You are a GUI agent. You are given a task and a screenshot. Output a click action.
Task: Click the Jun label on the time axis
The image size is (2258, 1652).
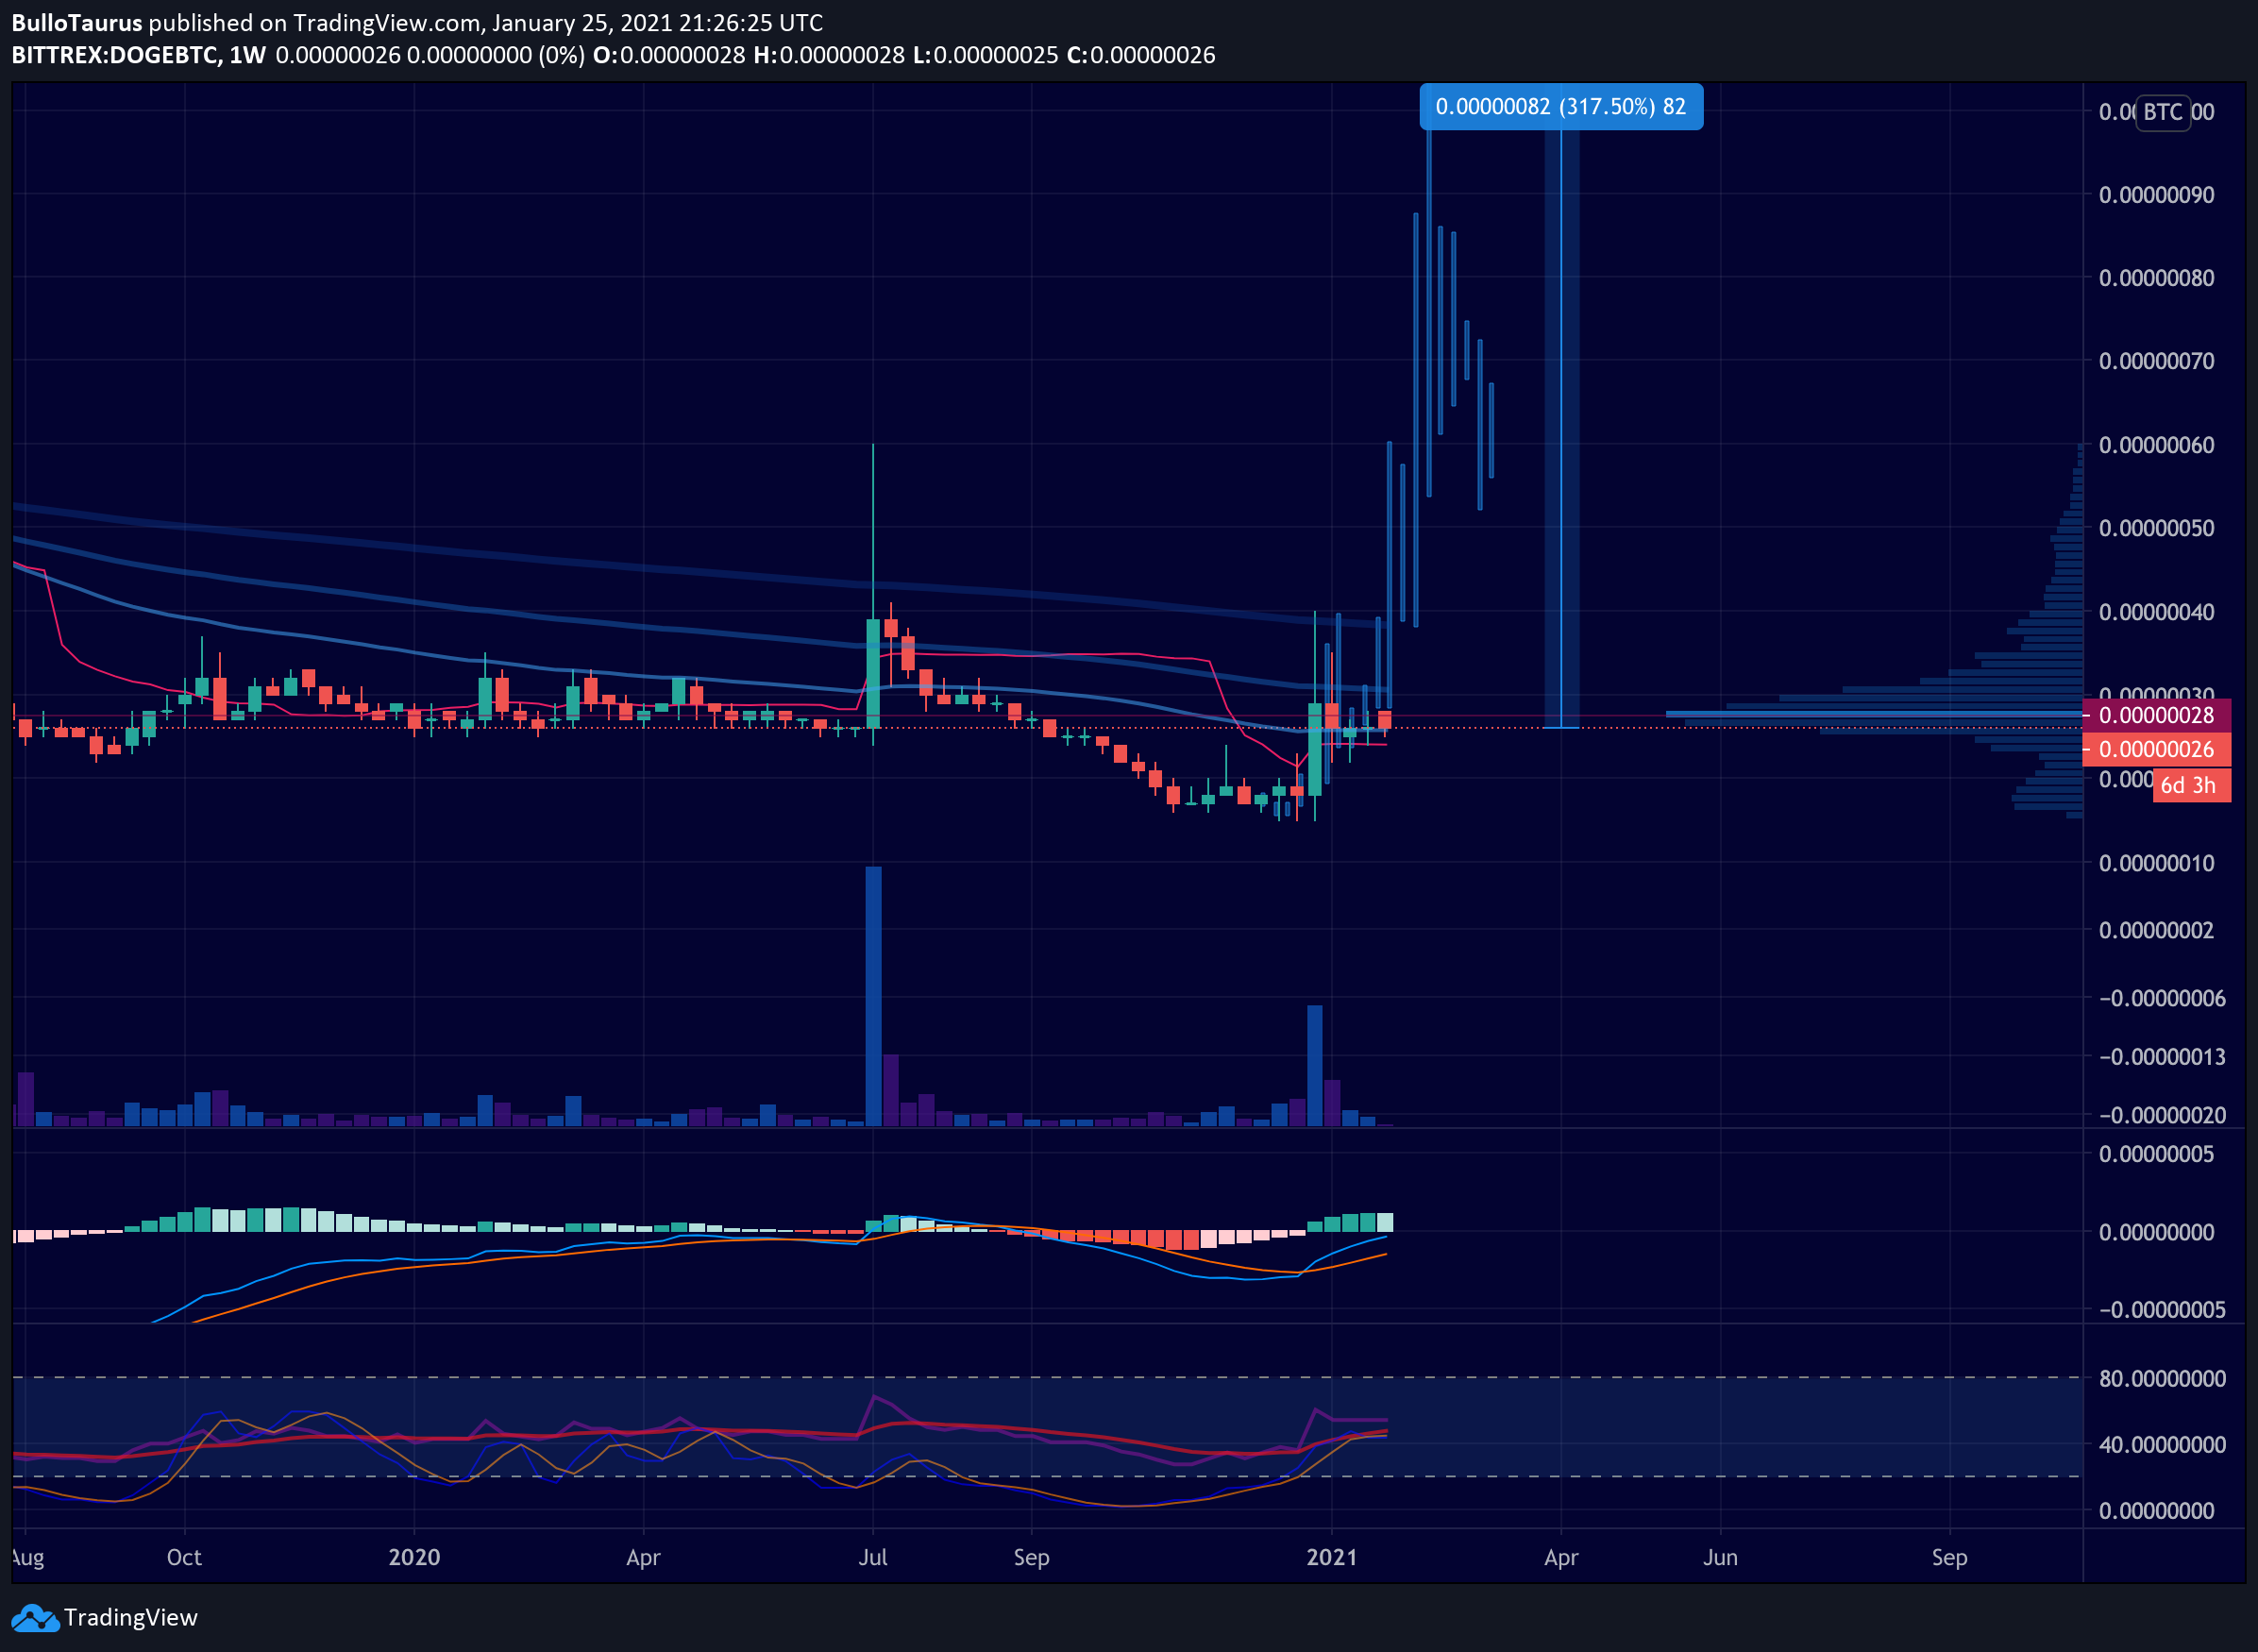point(1720,1557)
